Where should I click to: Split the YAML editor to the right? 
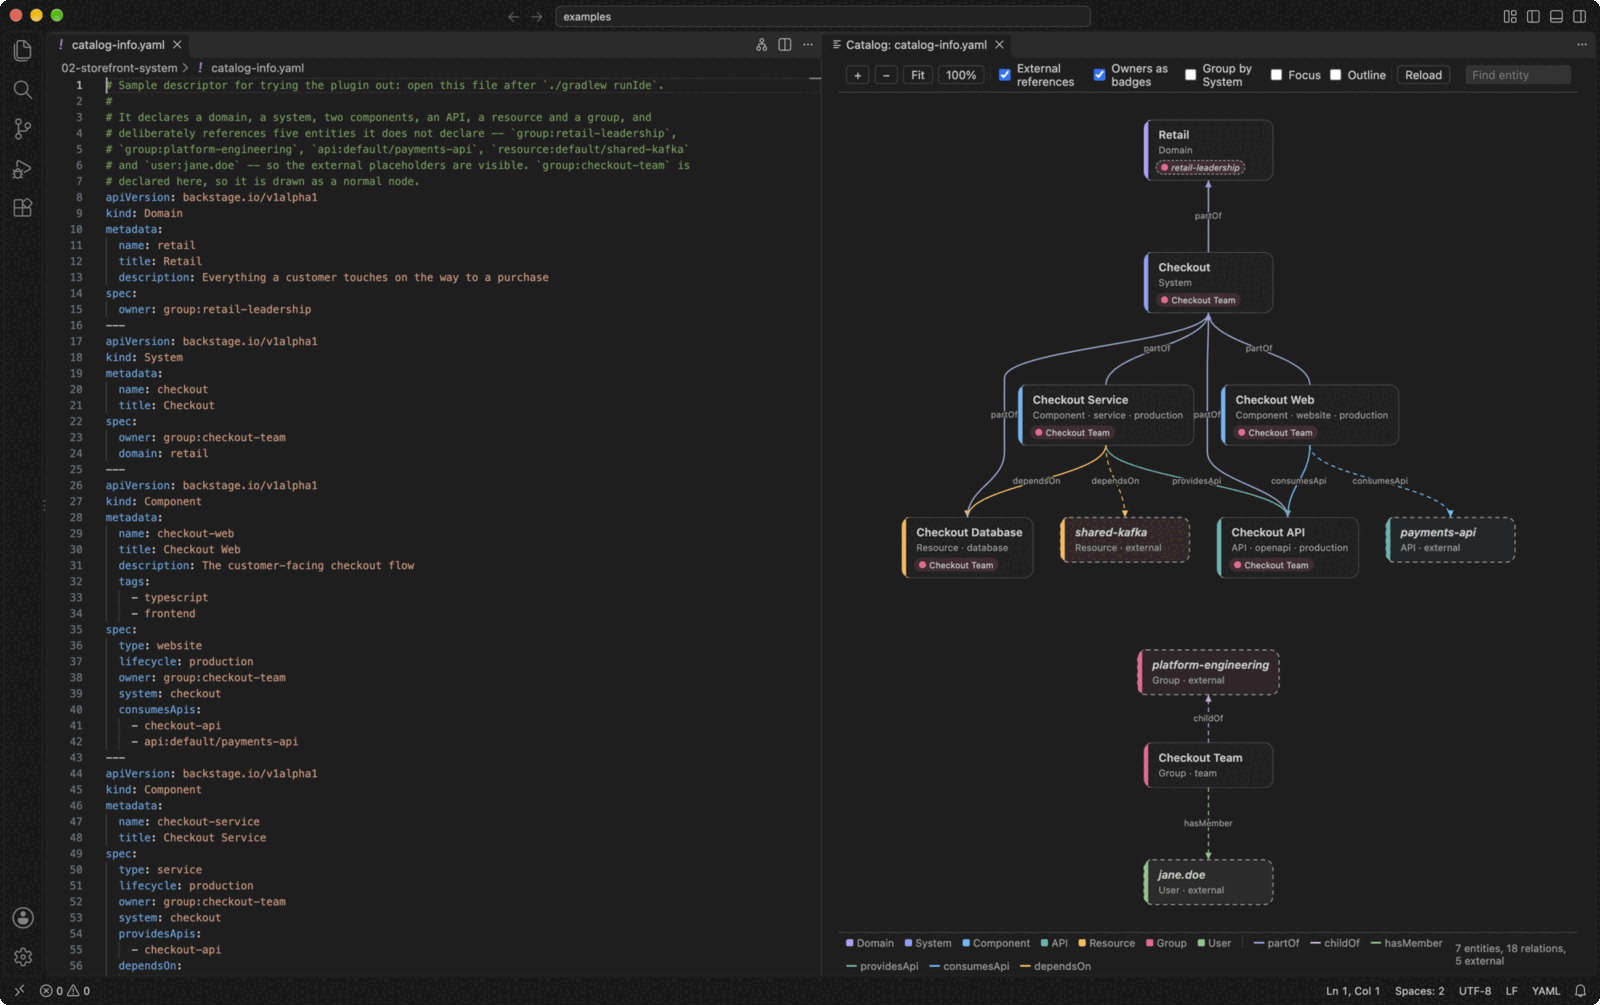tap(785, 45)
